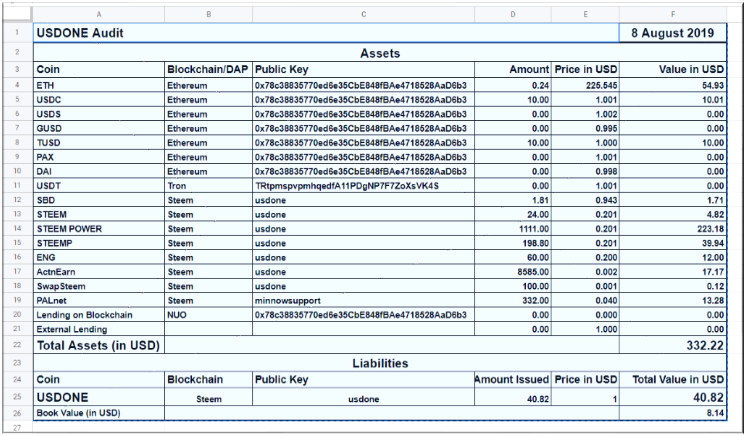Select the 'DAI' coin cell
Image resolution: width=746 pixels, height=436 pixels.
pyautogui.click(x=99, y=171)
